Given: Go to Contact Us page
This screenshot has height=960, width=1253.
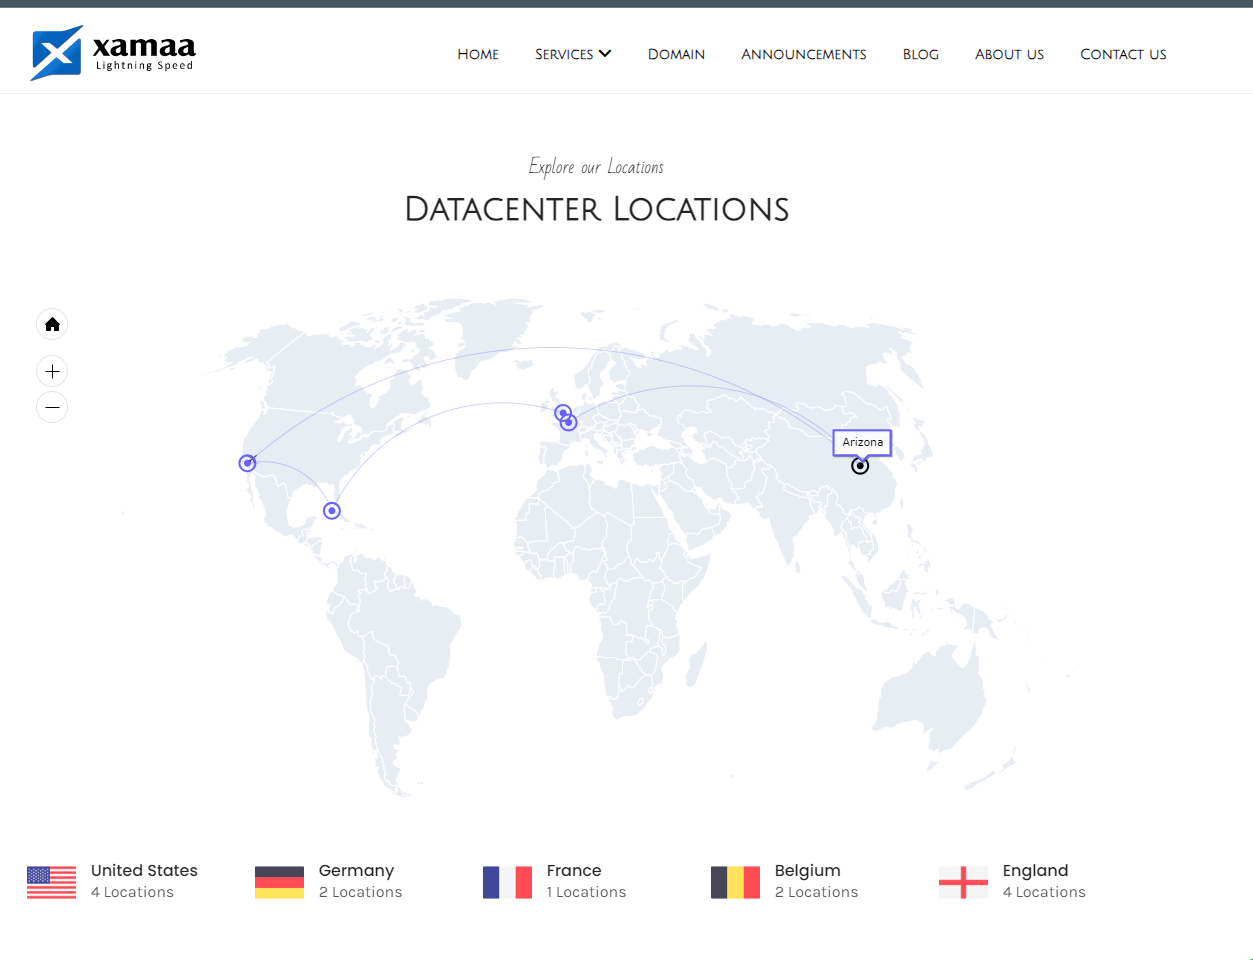Looking at the screenshot, I should click(1123, 54).
